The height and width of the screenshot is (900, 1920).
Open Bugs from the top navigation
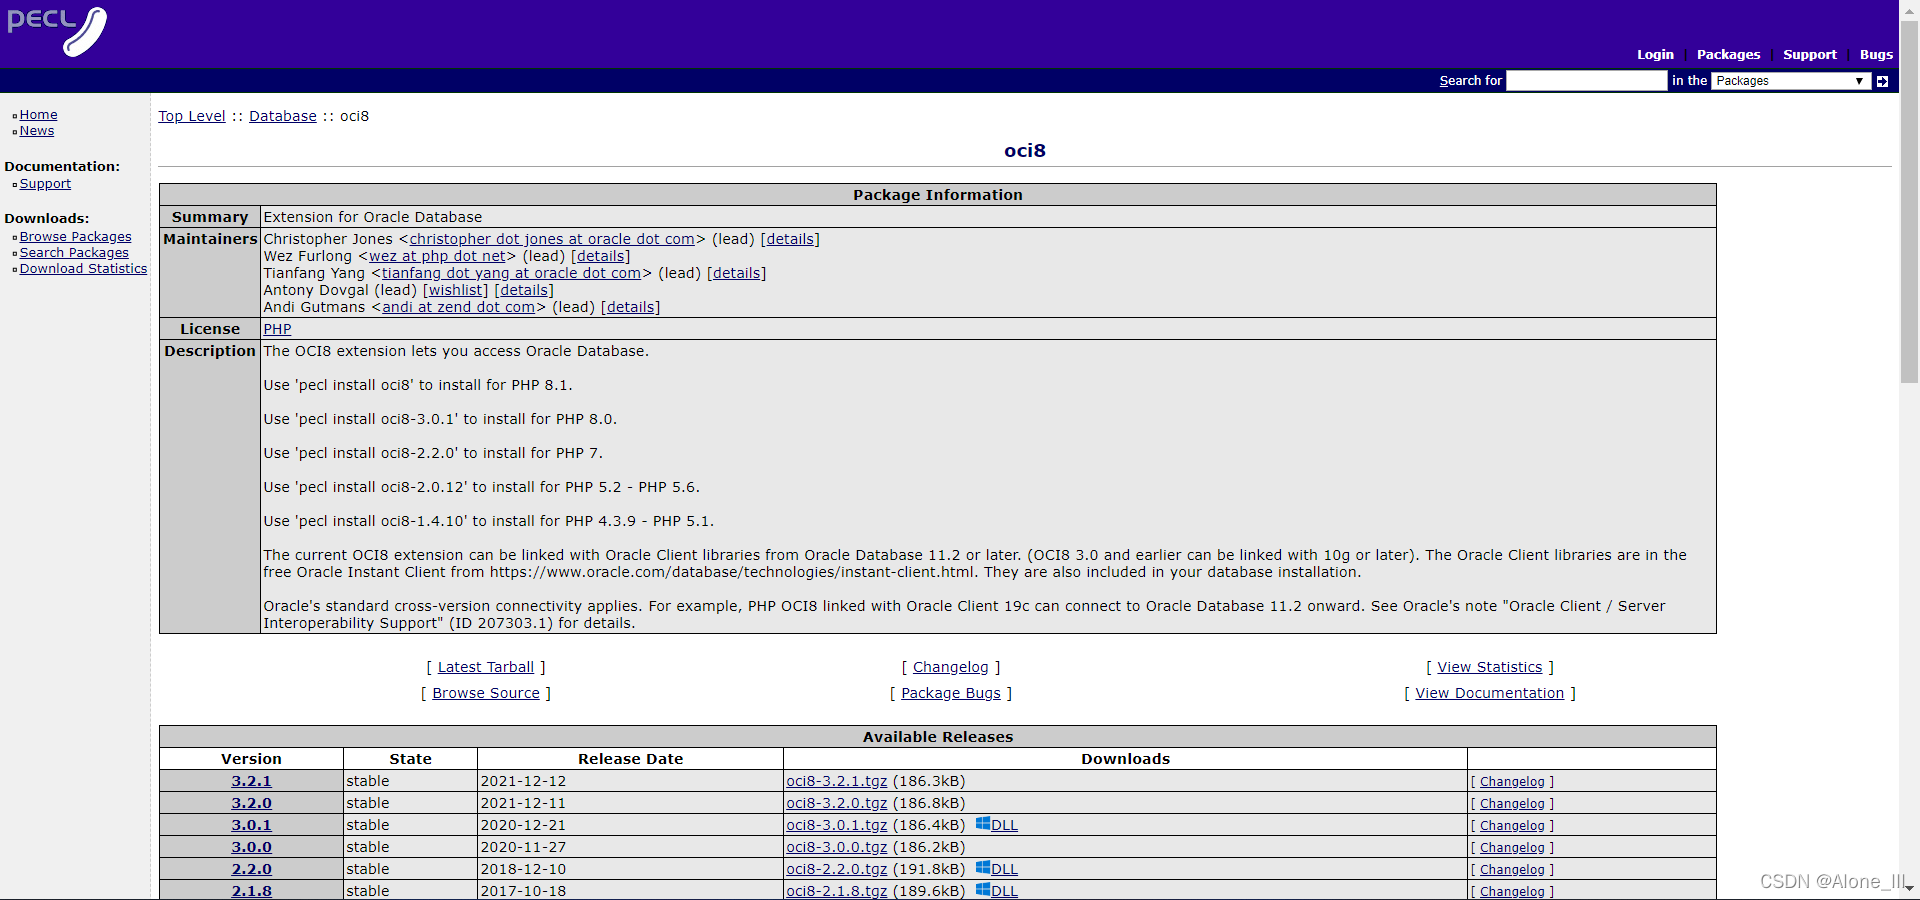pyautogui.click(x=1875, y=54)
